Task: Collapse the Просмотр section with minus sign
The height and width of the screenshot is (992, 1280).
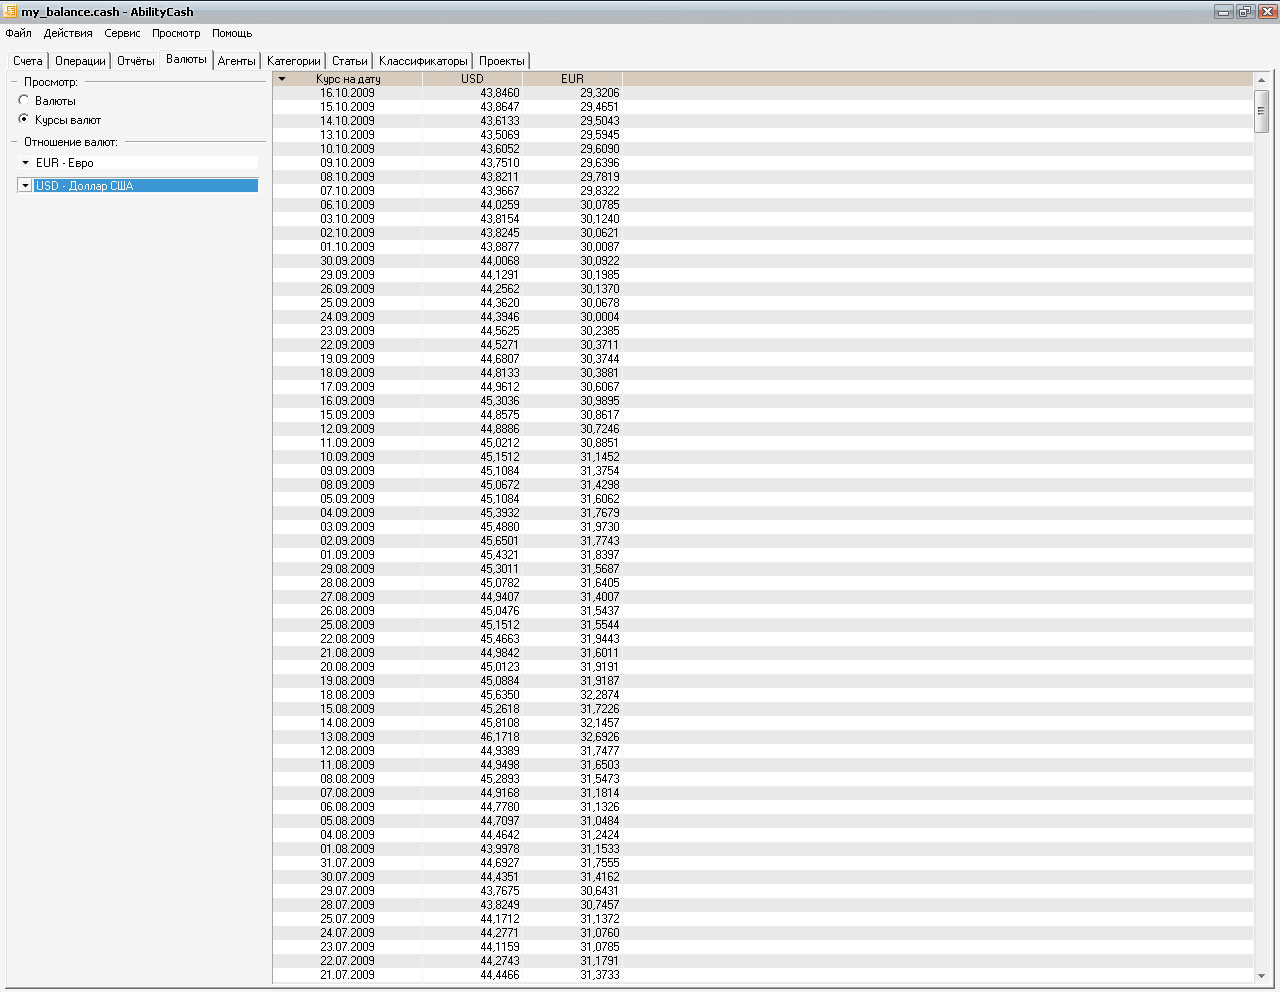Action: [14, 82]
